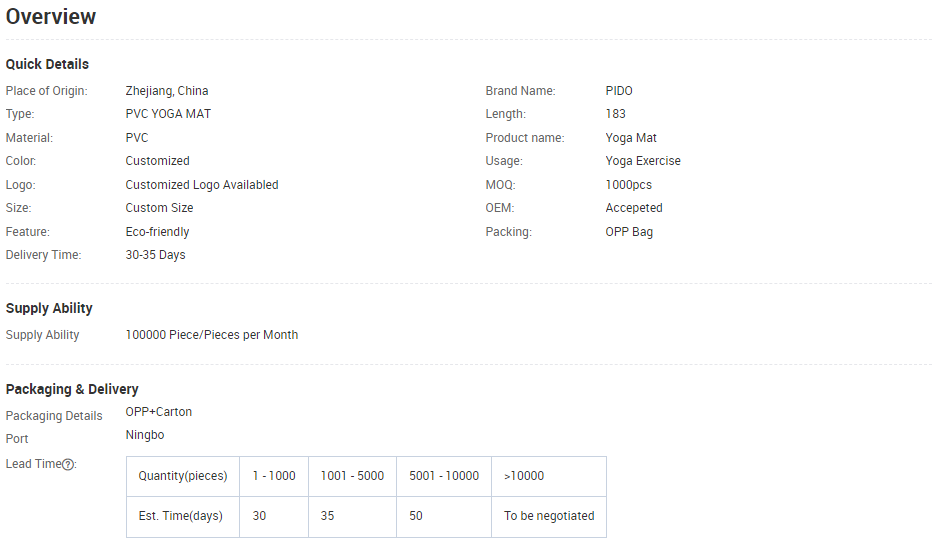Select the PVC YOGA MAT type value
The width and height of the screenshot is (943, 544).
tap(168, 114)
